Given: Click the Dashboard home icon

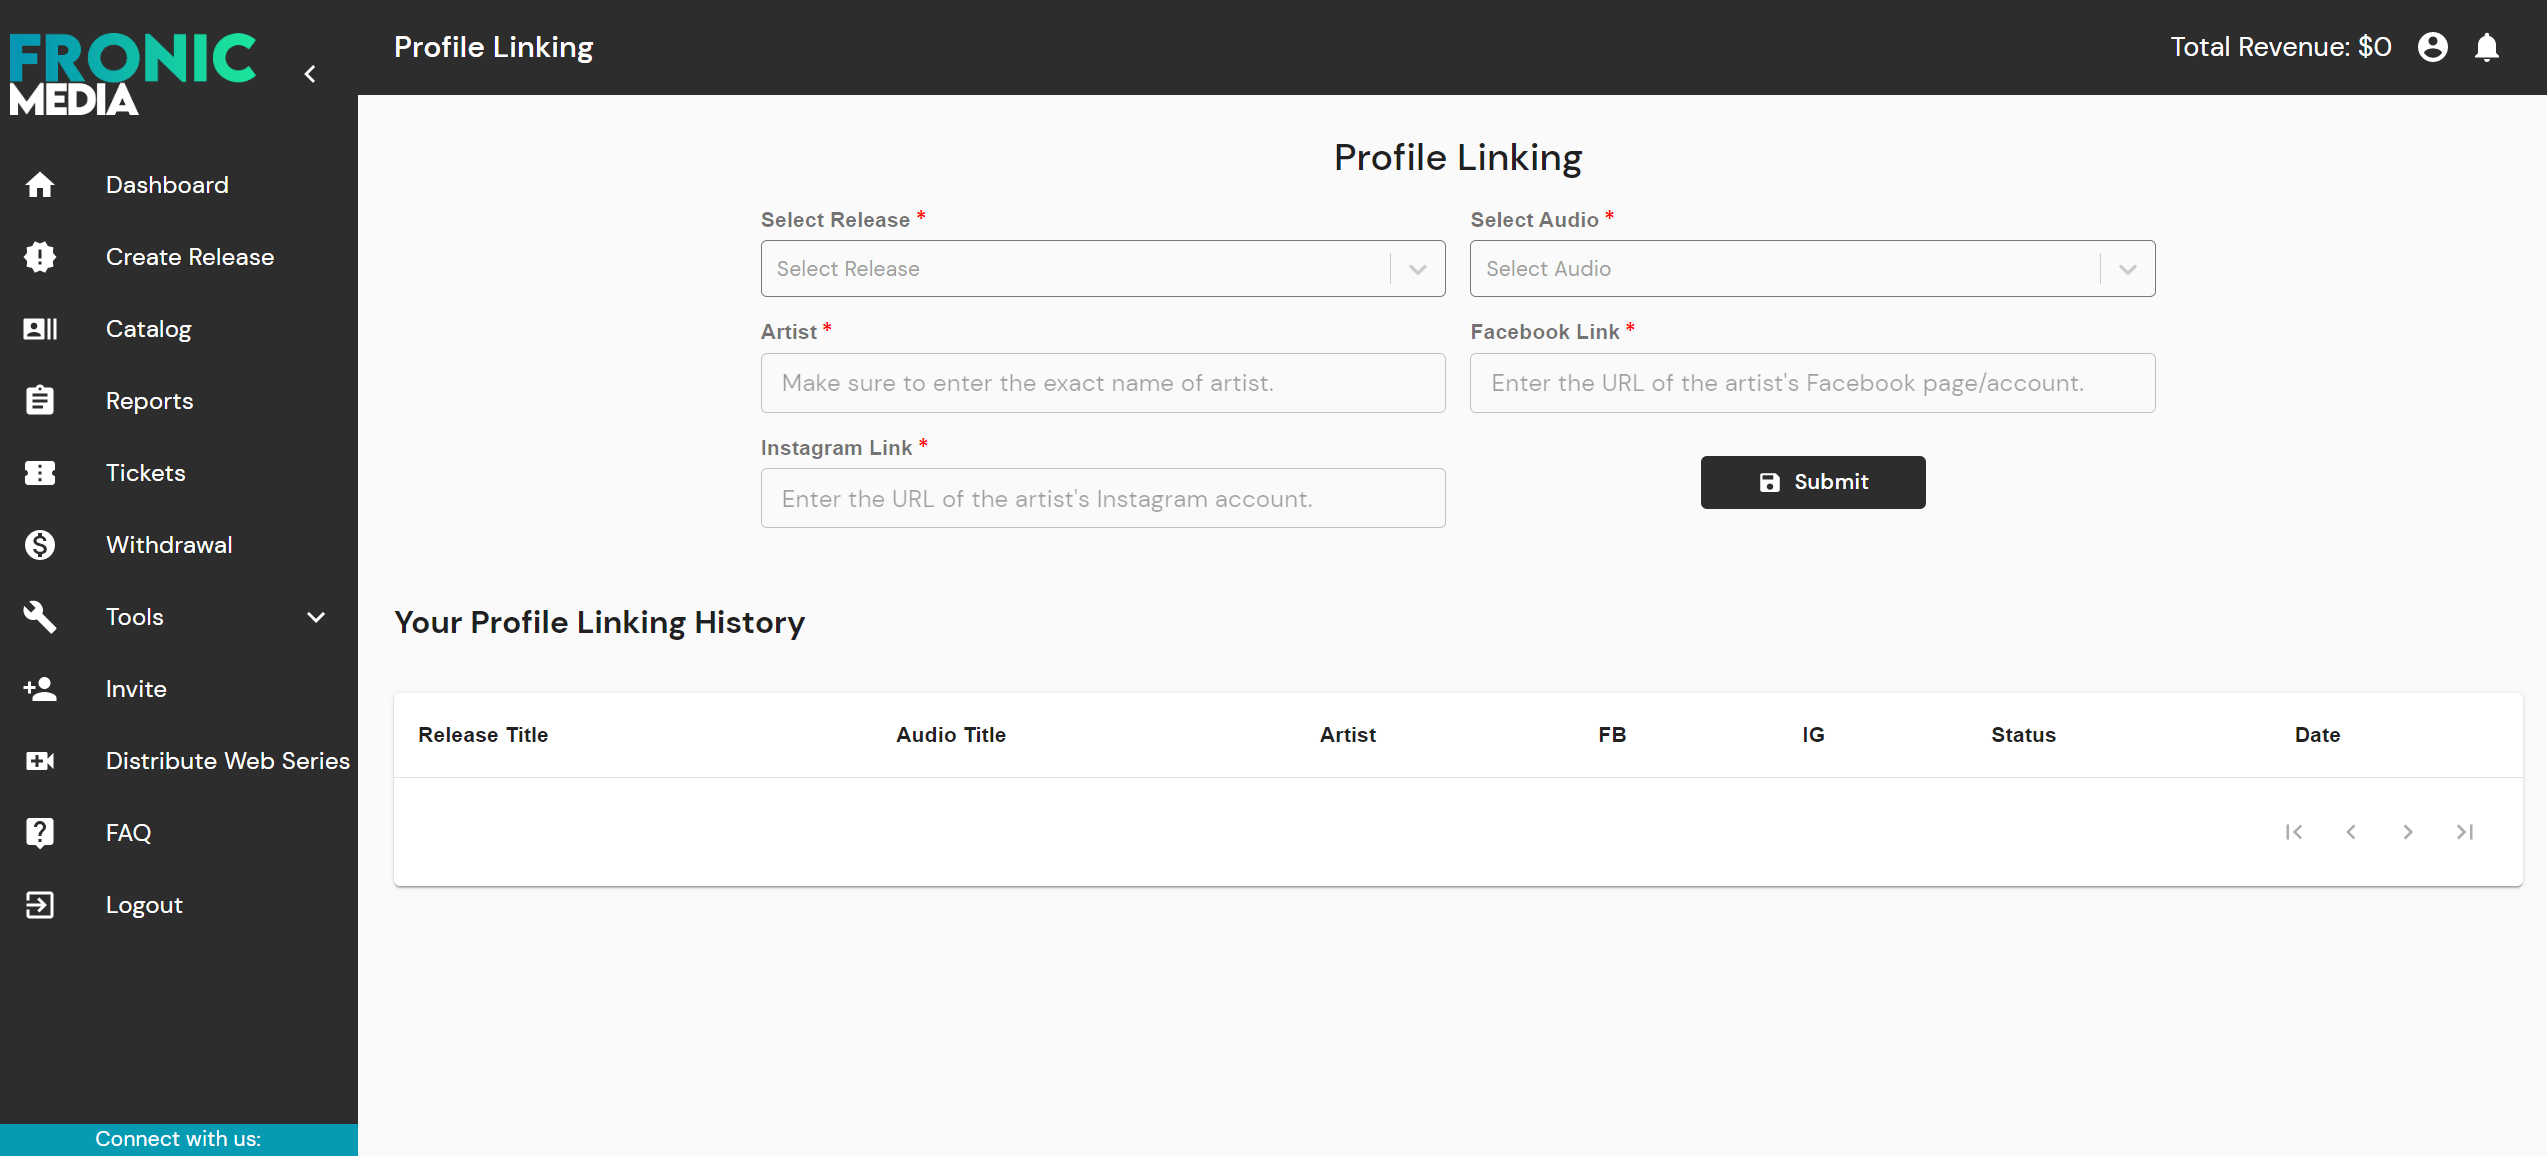Looking at the screenshot, I should 40,185.
